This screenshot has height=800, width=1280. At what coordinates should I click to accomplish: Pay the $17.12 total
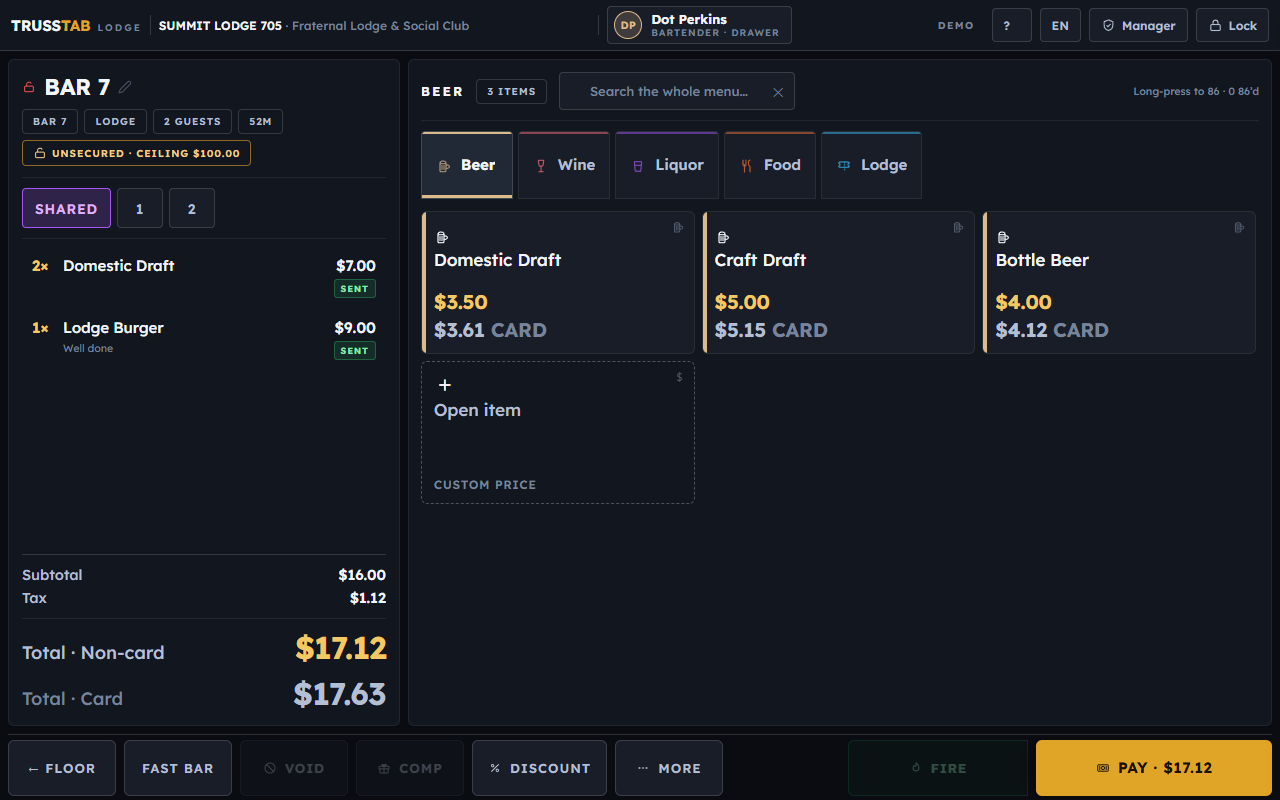[1154, 768]
